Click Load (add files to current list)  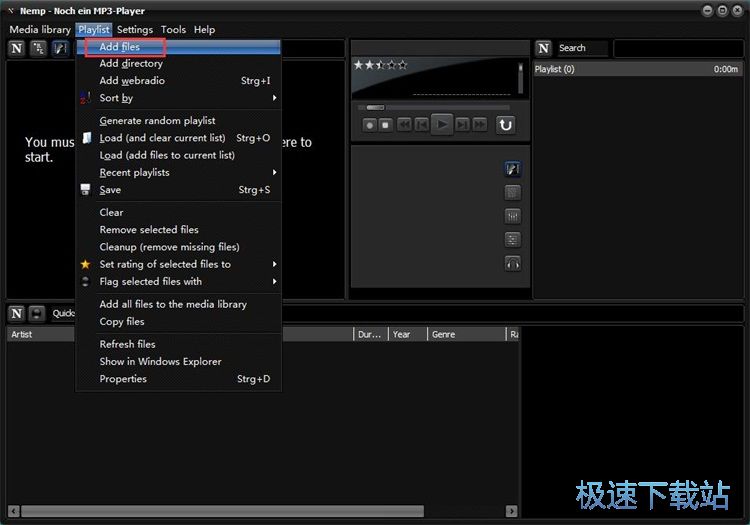pos(178,155)
